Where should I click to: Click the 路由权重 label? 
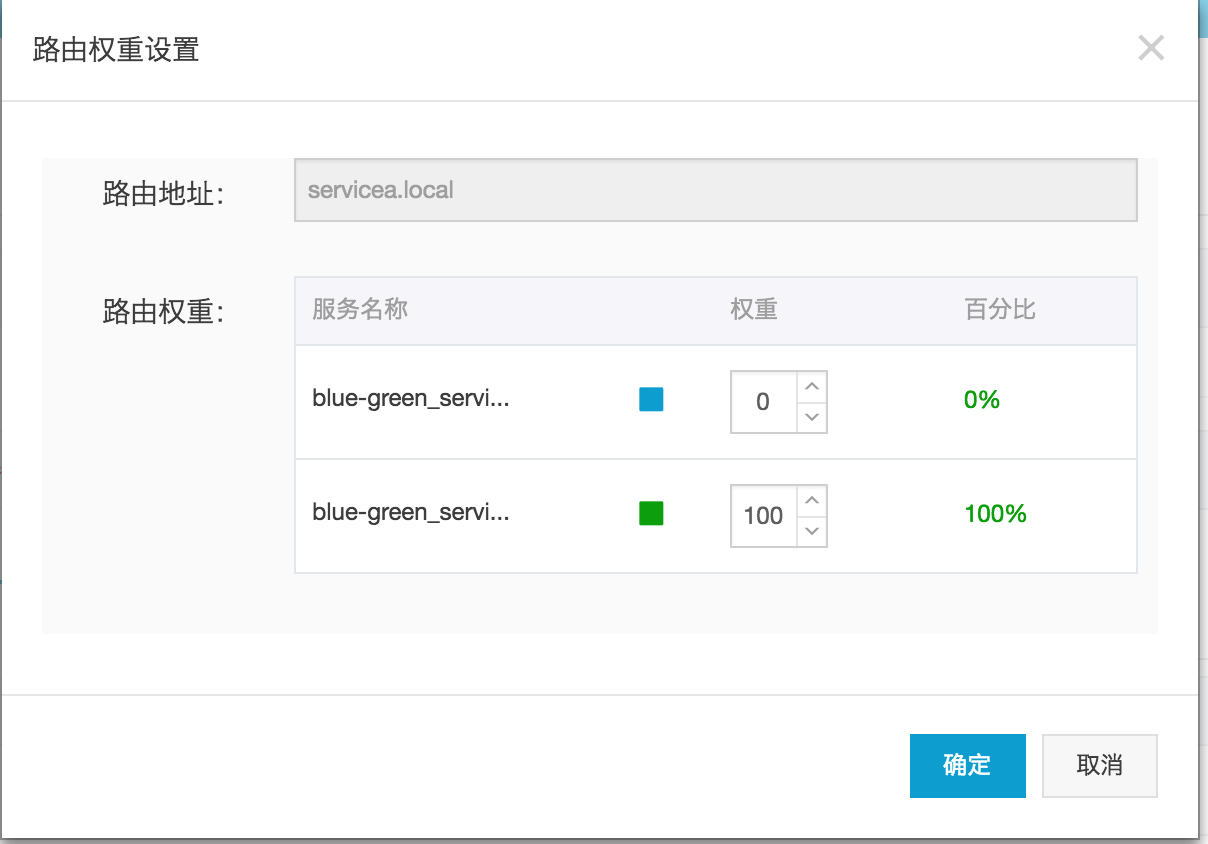click(163, 311)
